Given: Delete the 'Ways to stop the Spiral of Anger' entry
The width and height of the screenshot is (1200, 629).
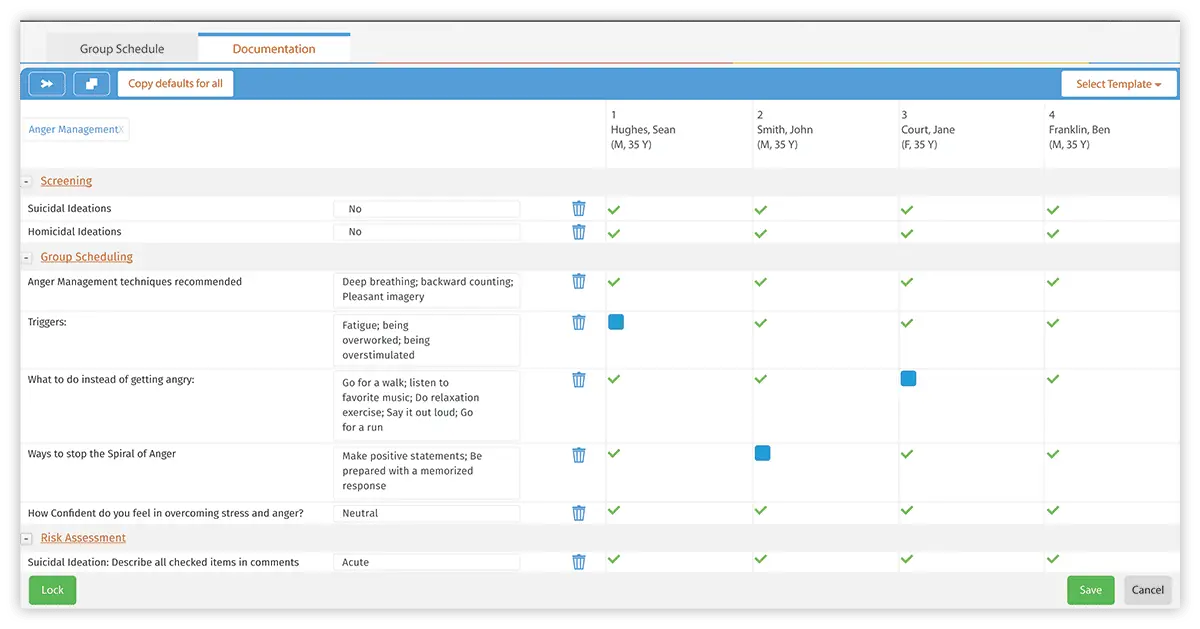Looking at the screenshot, I should [578, 454].
